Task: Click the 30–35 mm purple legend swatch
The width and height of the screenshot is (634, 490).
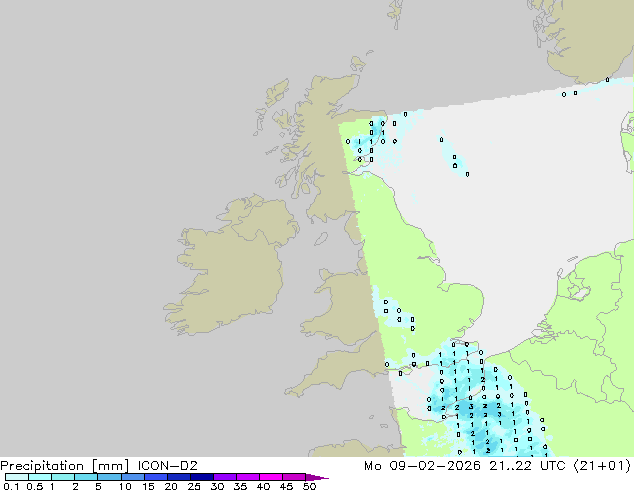Action: click(224, 477)
